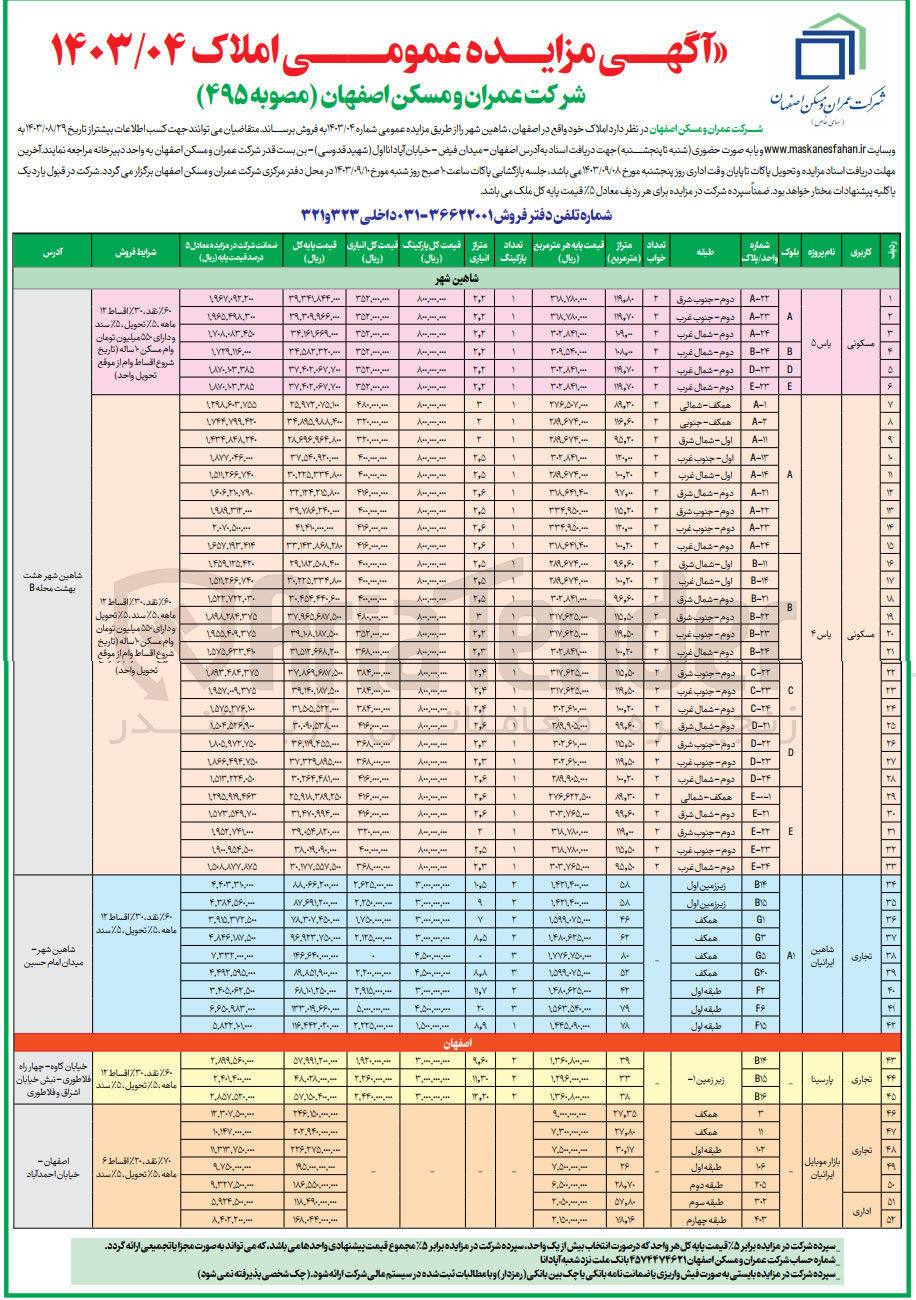
Task: Select unit «A-11» in the unit number column
Action: coord(758,438)
